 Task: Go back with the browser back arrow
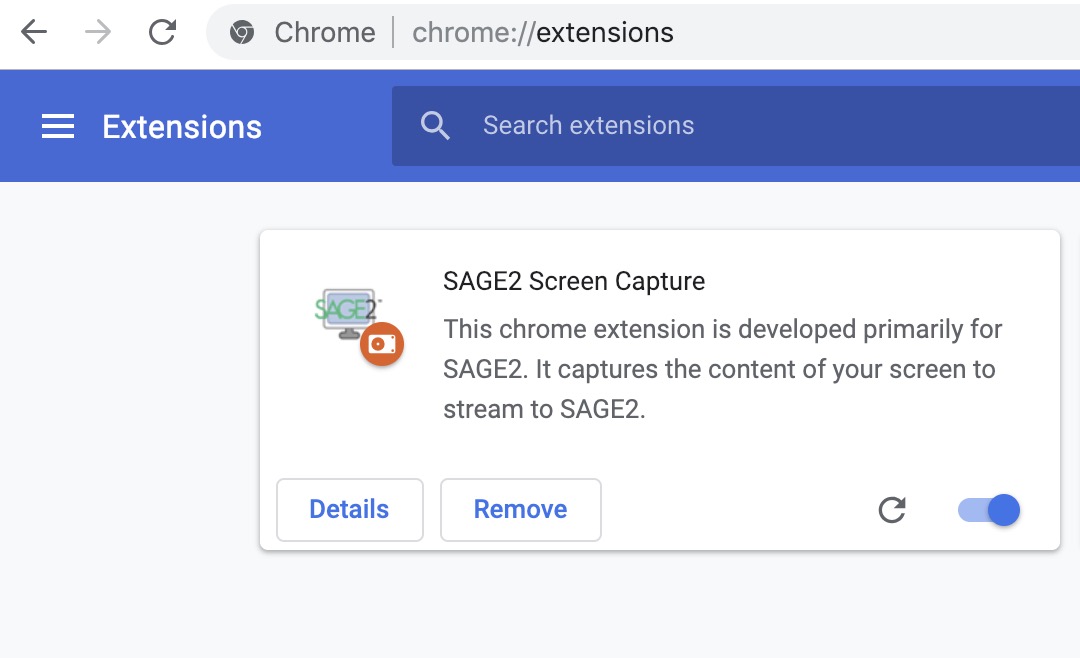[34, 32]
